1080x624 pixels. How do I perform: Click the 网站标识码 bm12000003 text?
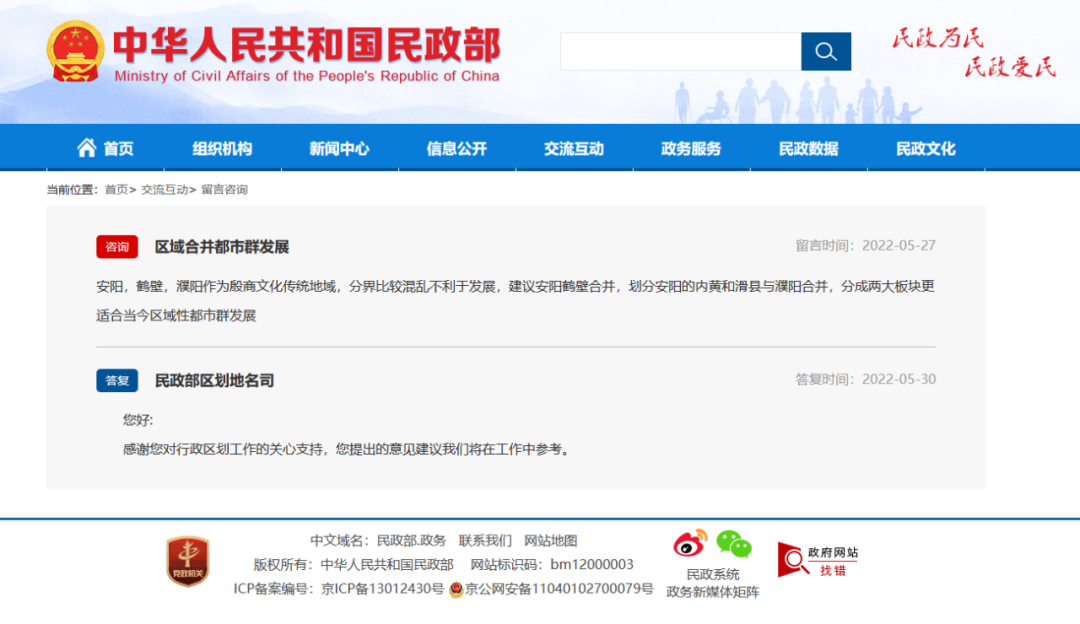pyautogui.click(x=552, y=565)
